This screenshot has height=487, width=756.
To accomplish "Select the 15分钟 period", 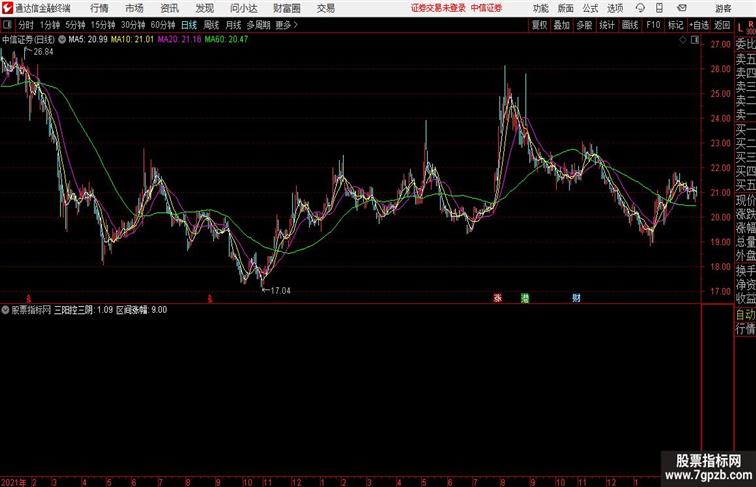I will (x=103, y=25).
